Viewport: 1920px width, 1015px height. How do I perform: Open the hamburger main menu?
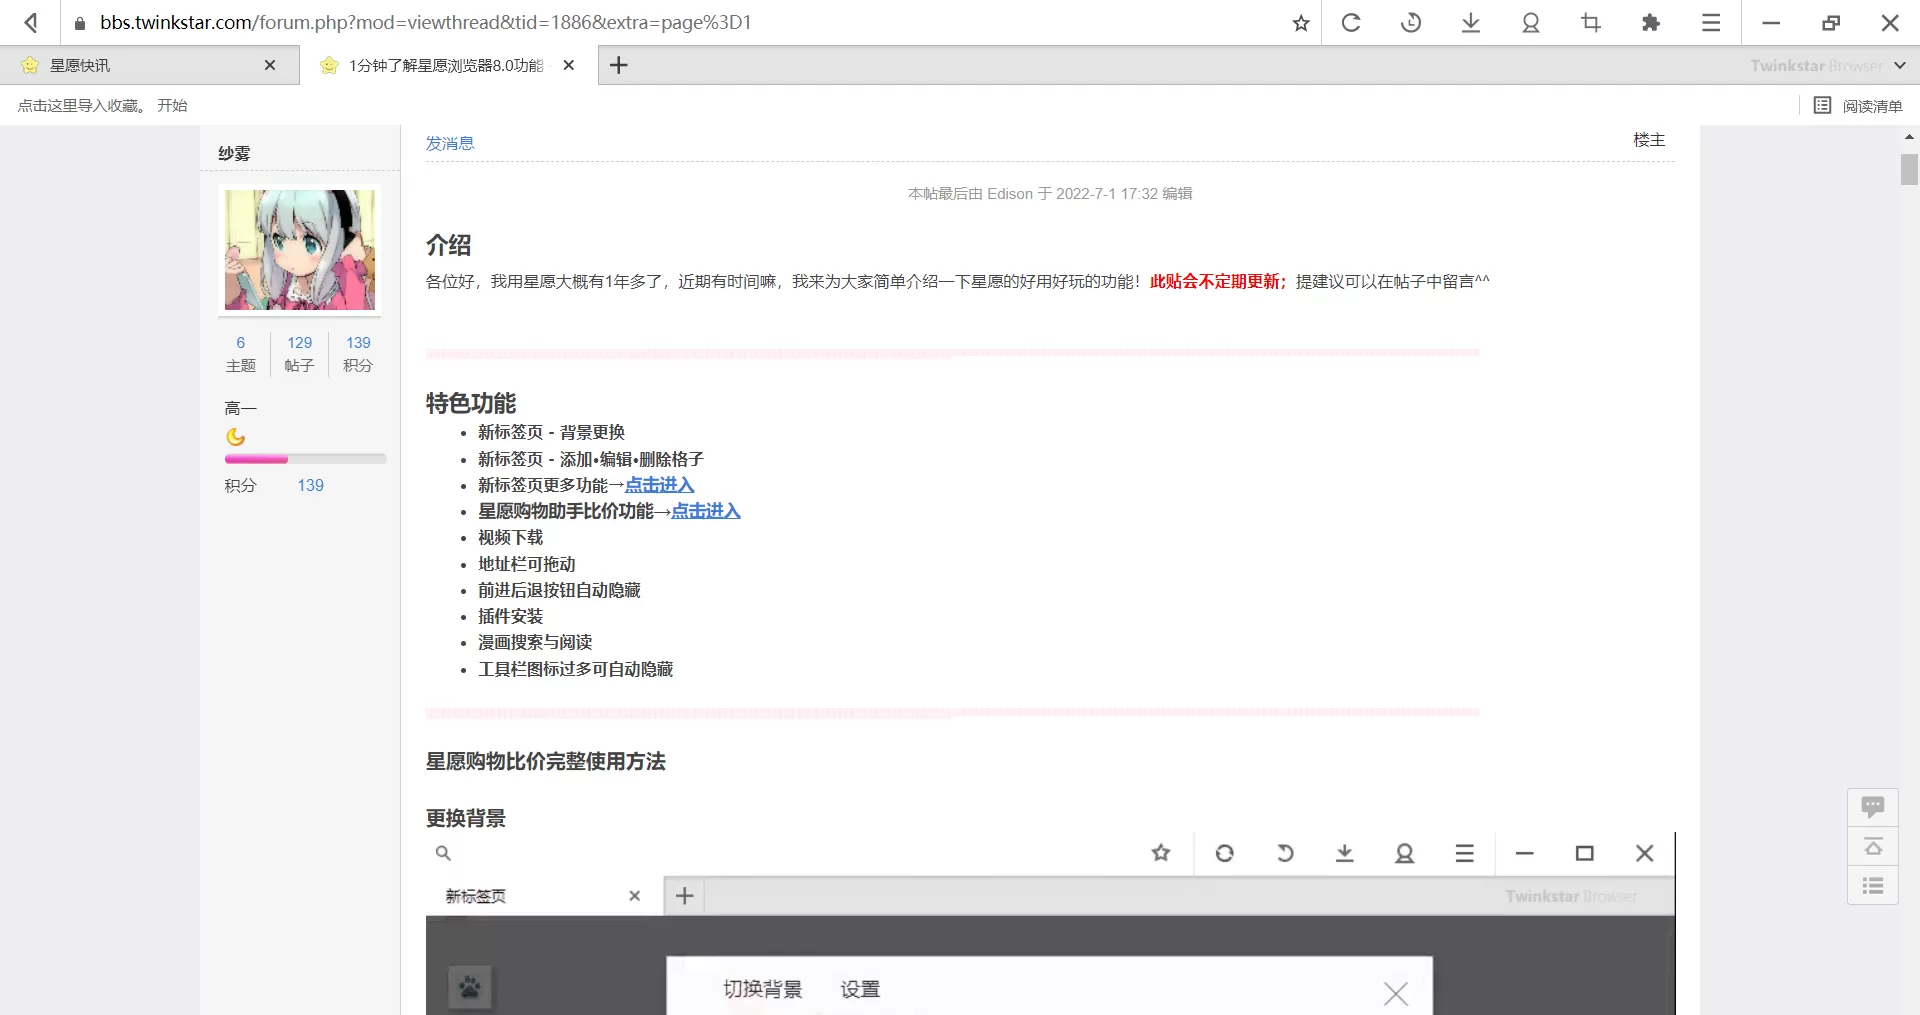[1711, 23]
